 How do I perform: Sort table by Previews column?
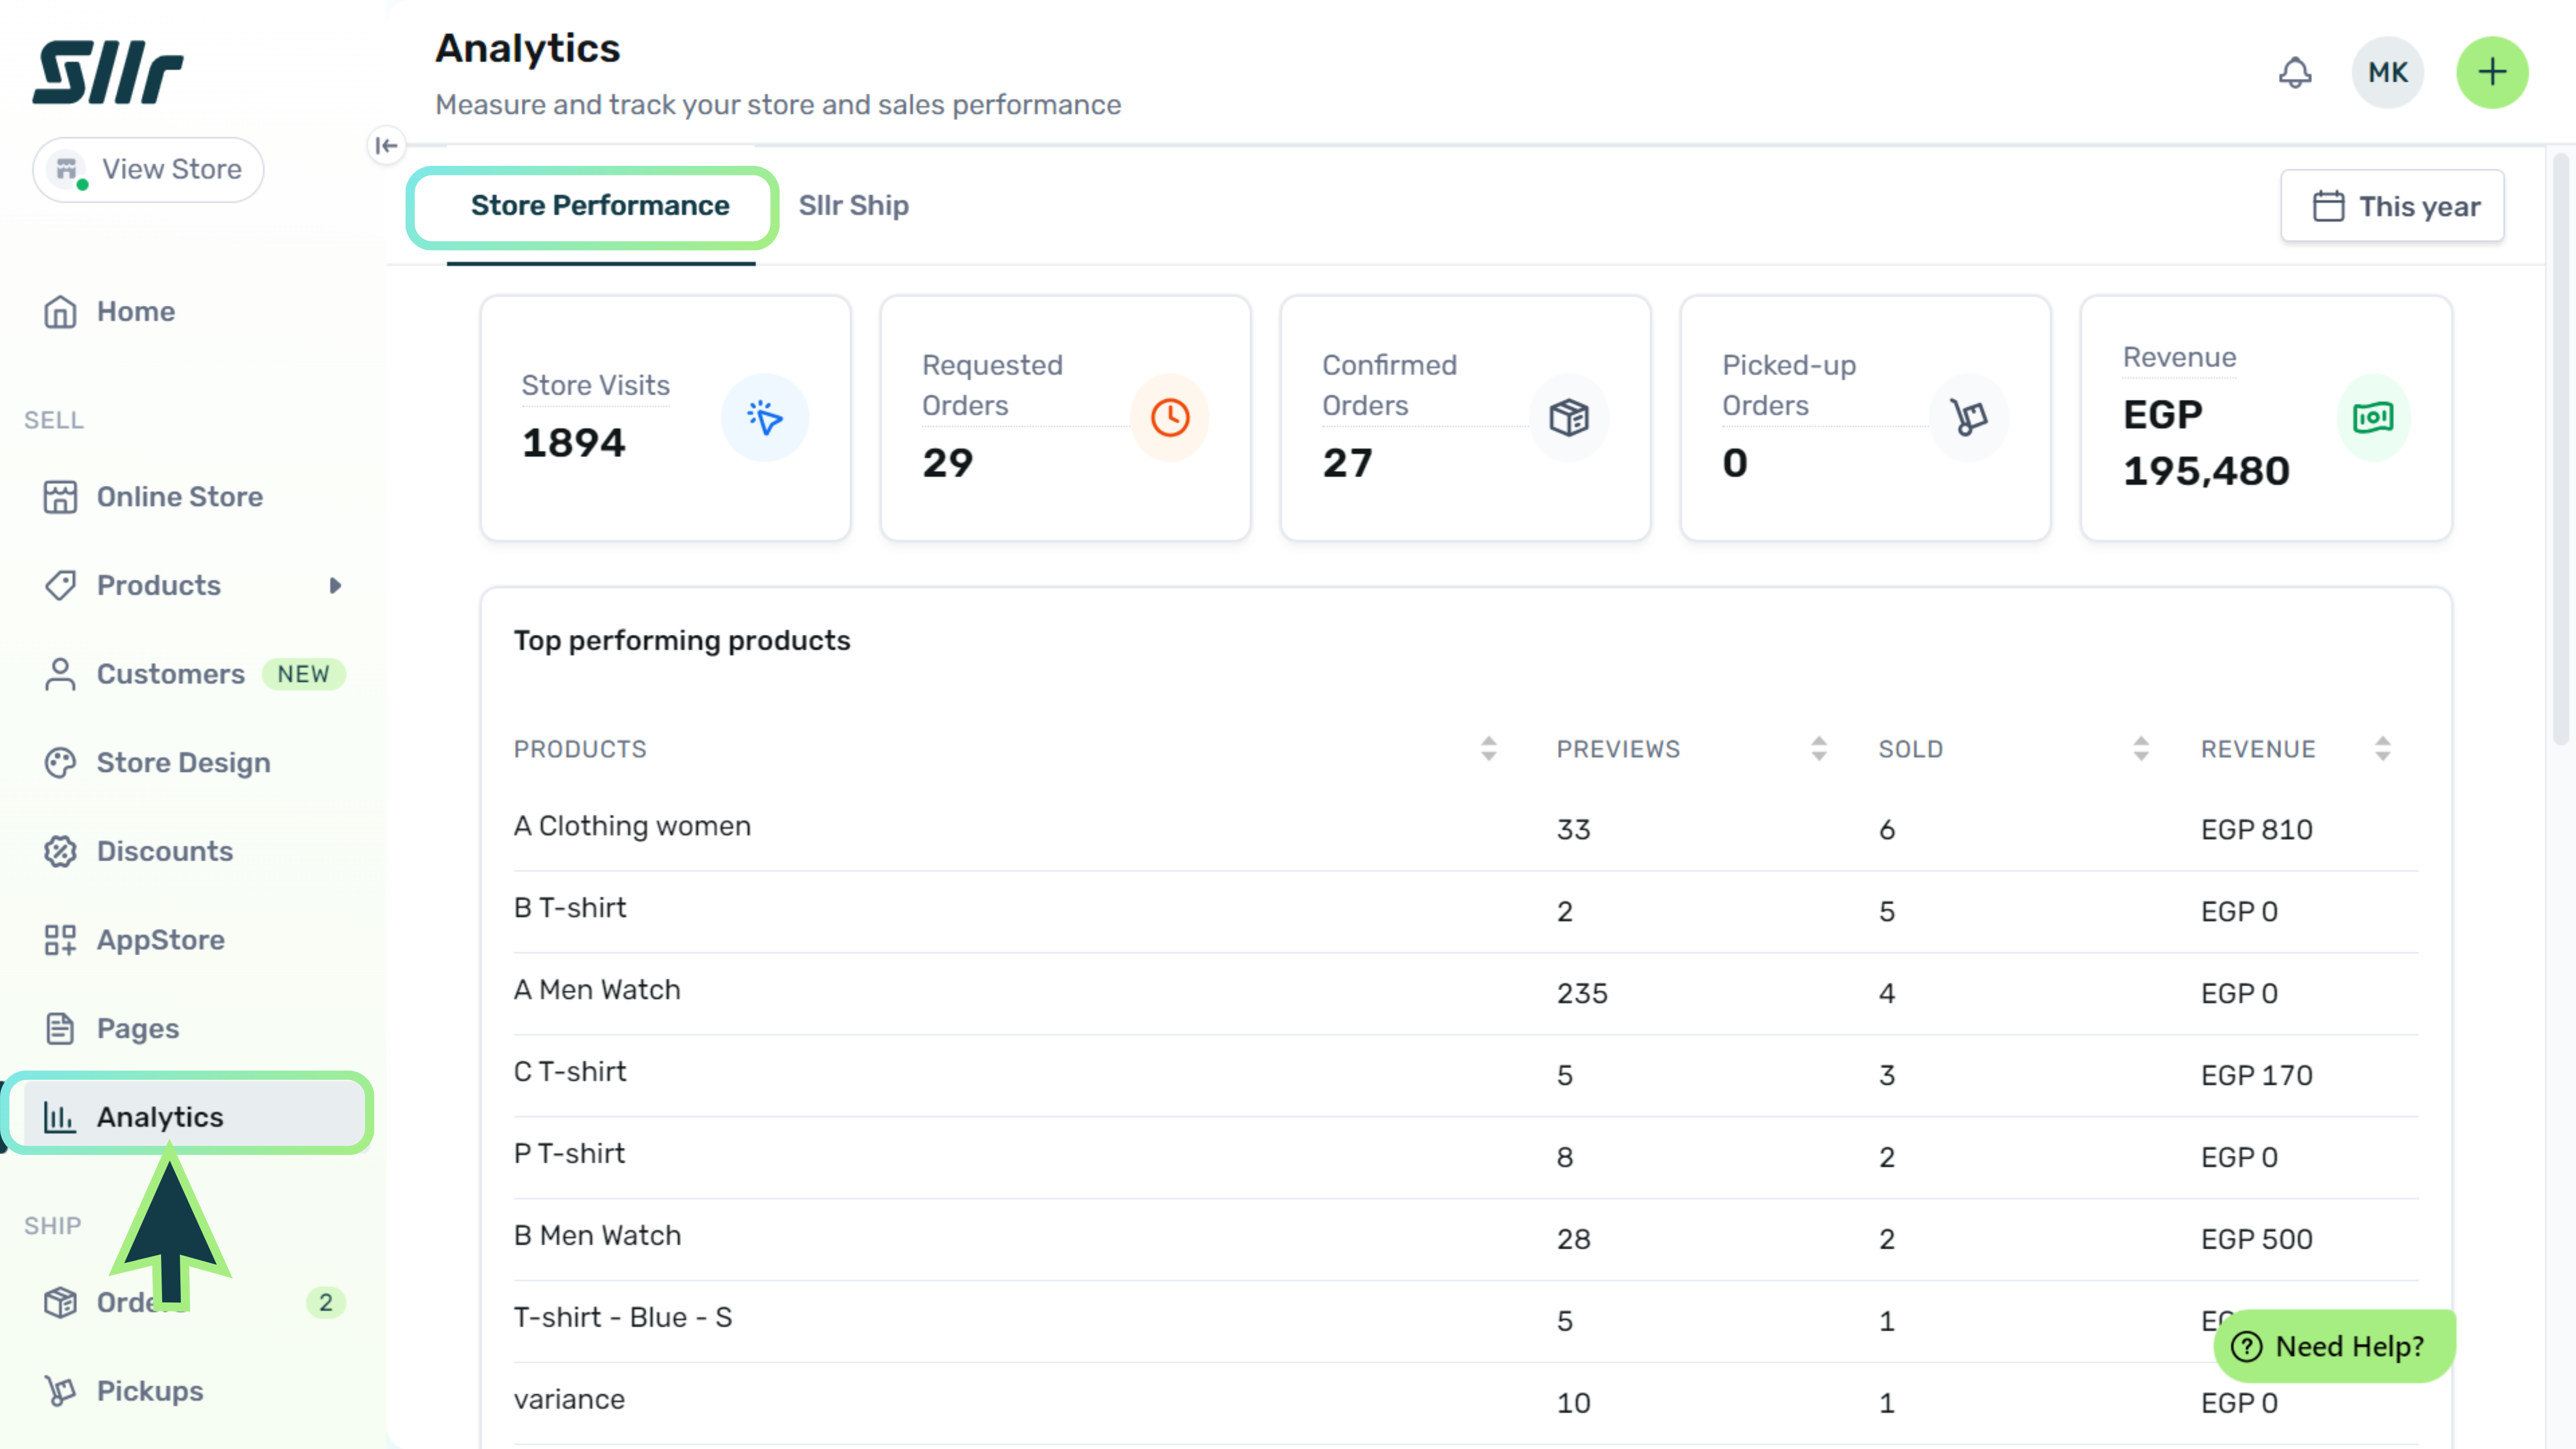click(1818, 749)
